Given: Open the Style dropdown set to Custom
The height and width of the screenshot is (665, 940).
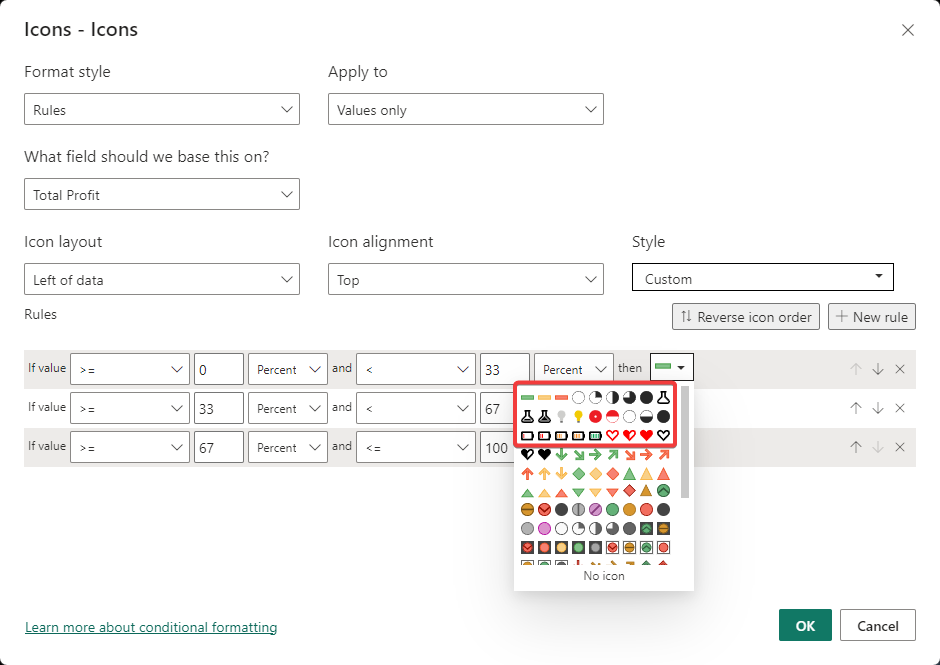Looking at the screenshot, I should [762, 279].
